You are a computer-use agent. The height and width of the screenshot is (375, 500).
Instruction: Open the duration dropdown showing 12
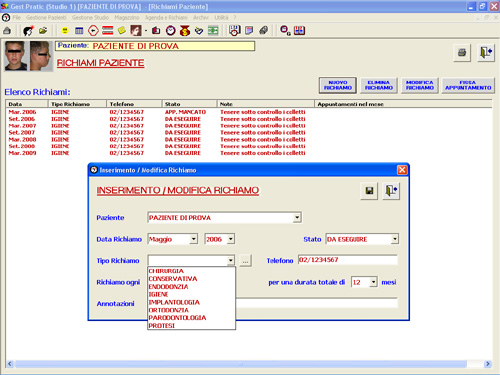pyautogui.click(x=373, y=282)
